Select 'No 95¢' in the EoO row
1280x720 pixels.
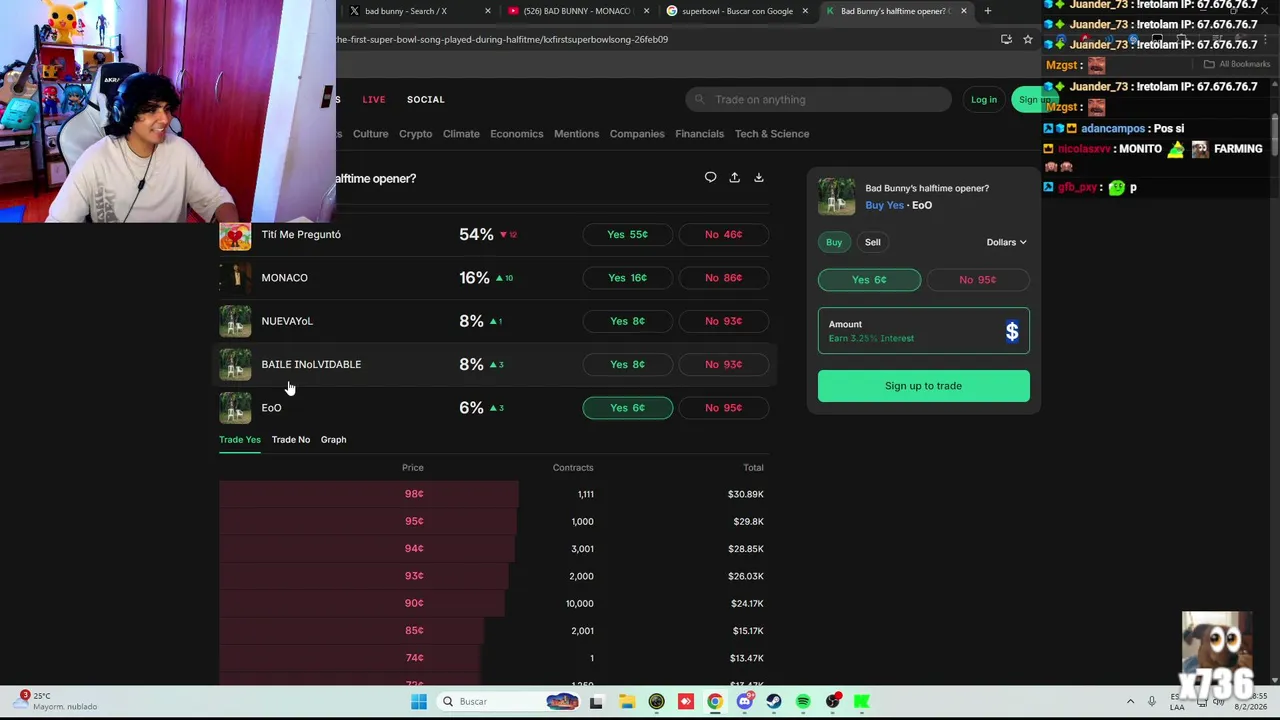click(723, 407)
